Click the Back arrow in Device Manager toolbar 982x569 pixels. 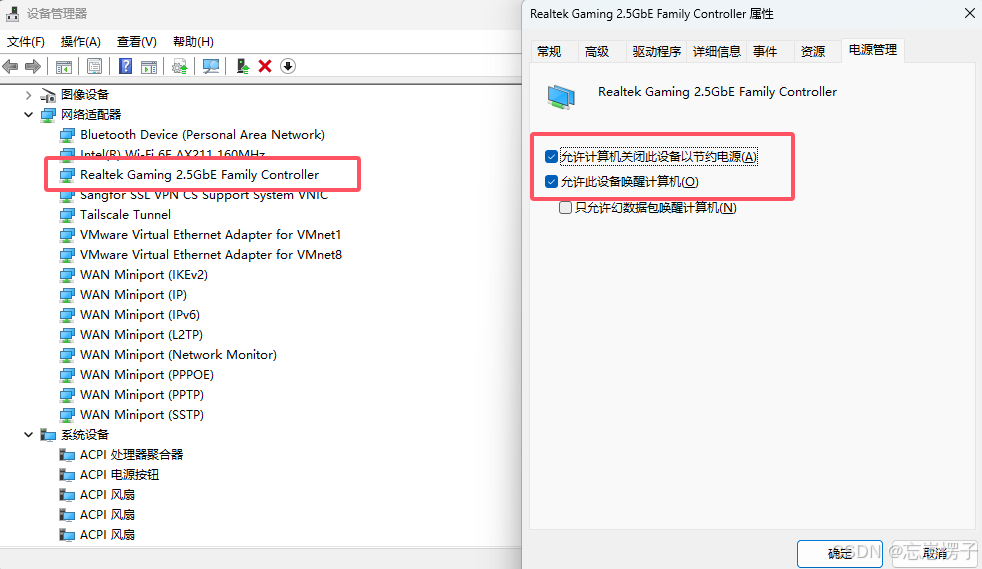tap(10, 66)
